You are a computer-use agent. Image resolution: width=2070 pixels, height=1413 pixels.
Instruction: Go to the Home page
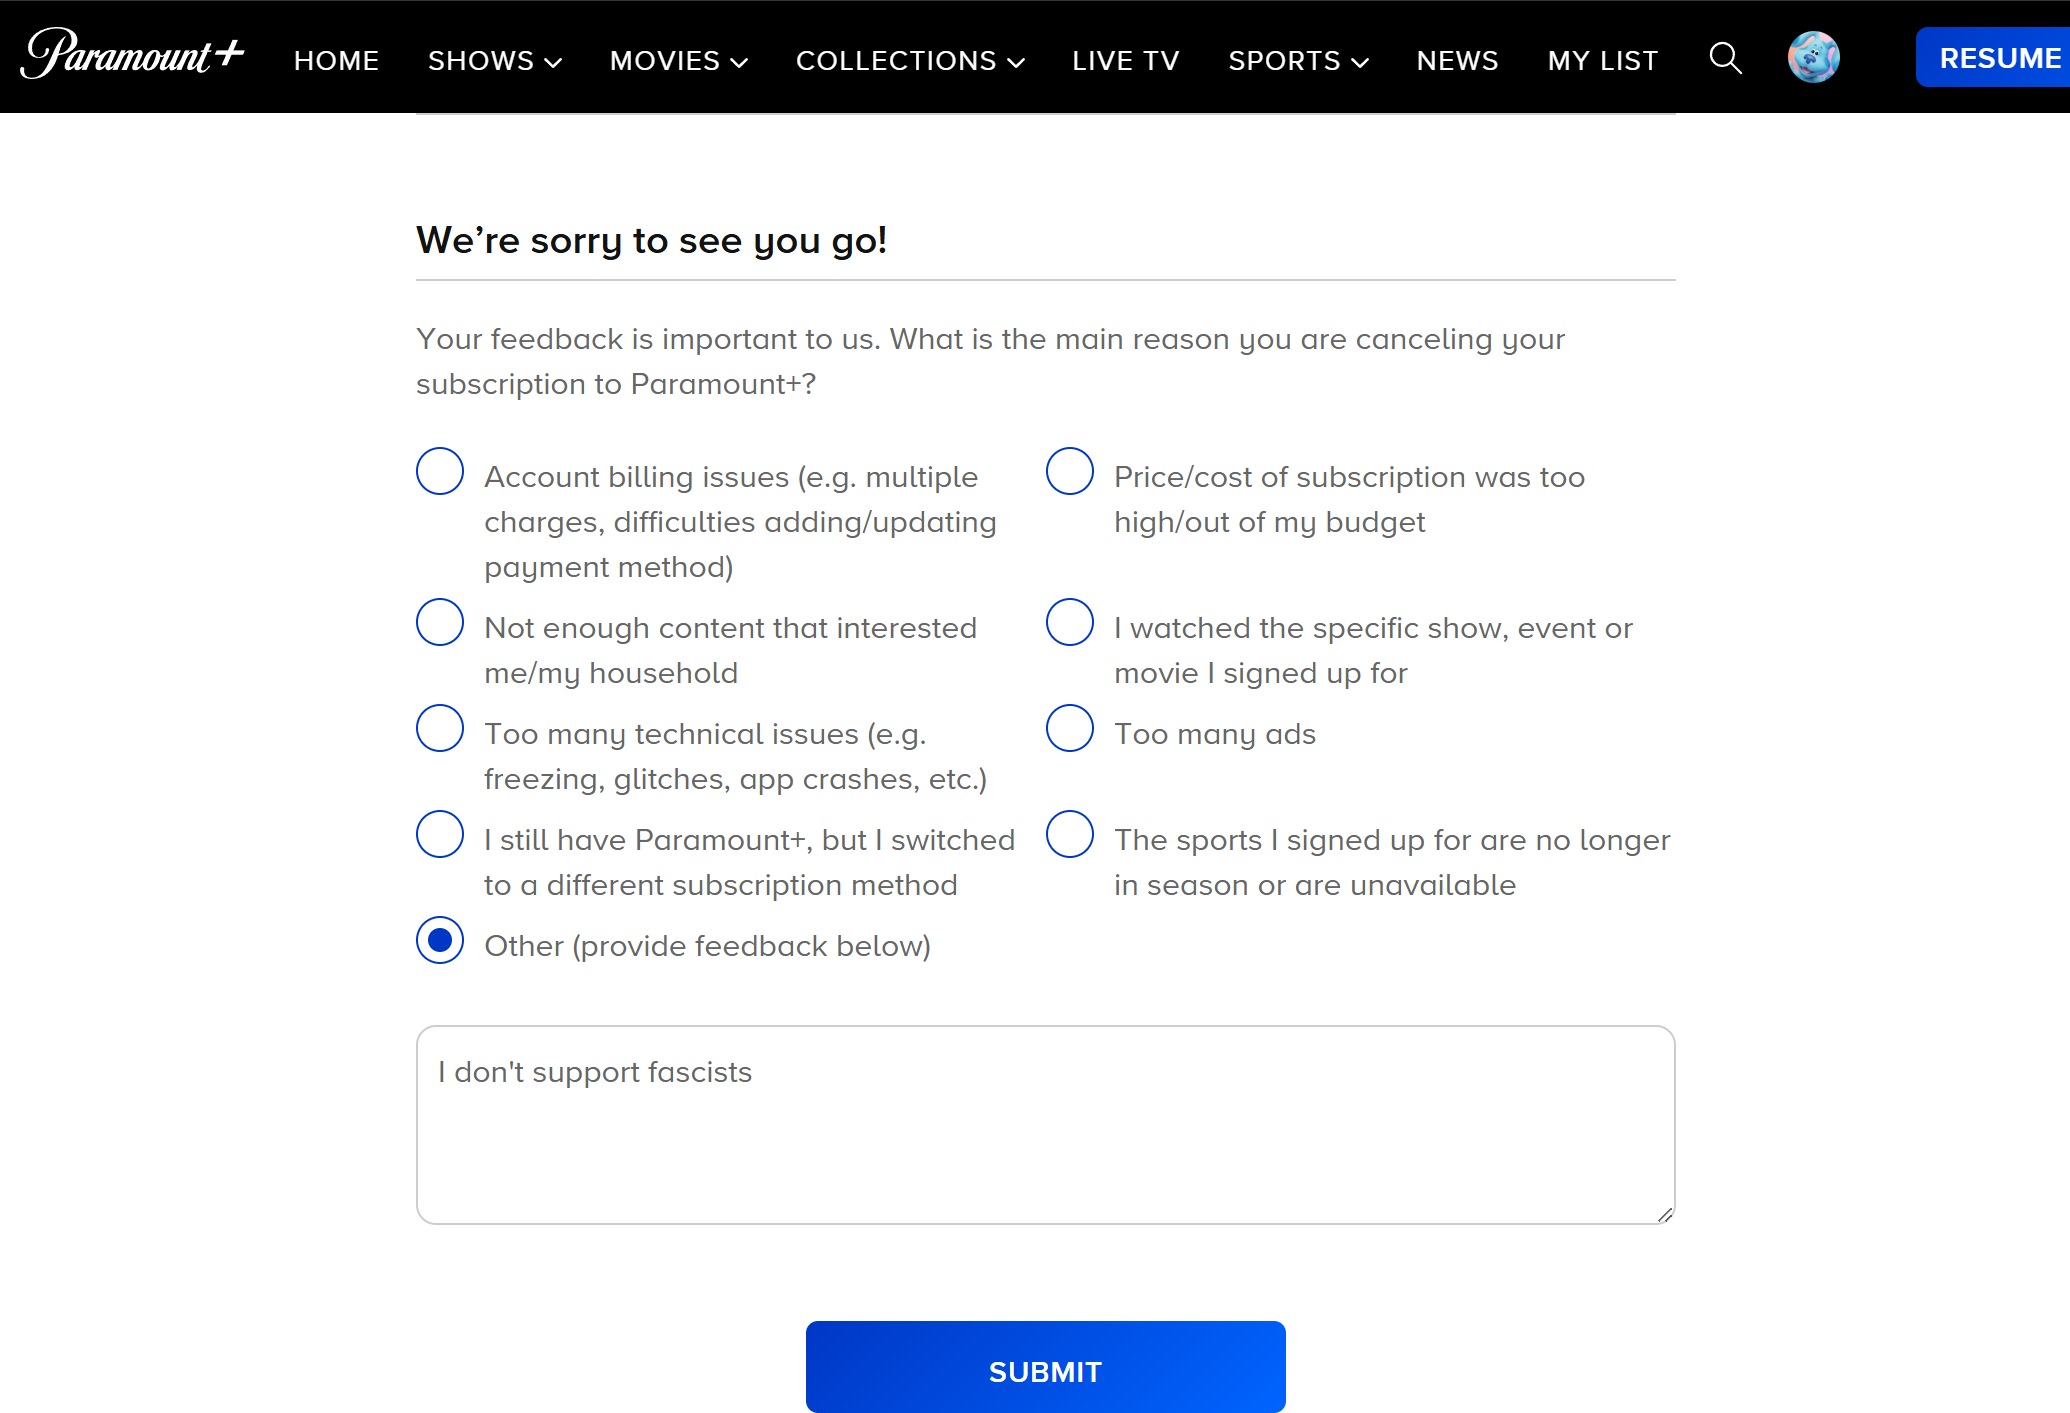coord(336,61)
